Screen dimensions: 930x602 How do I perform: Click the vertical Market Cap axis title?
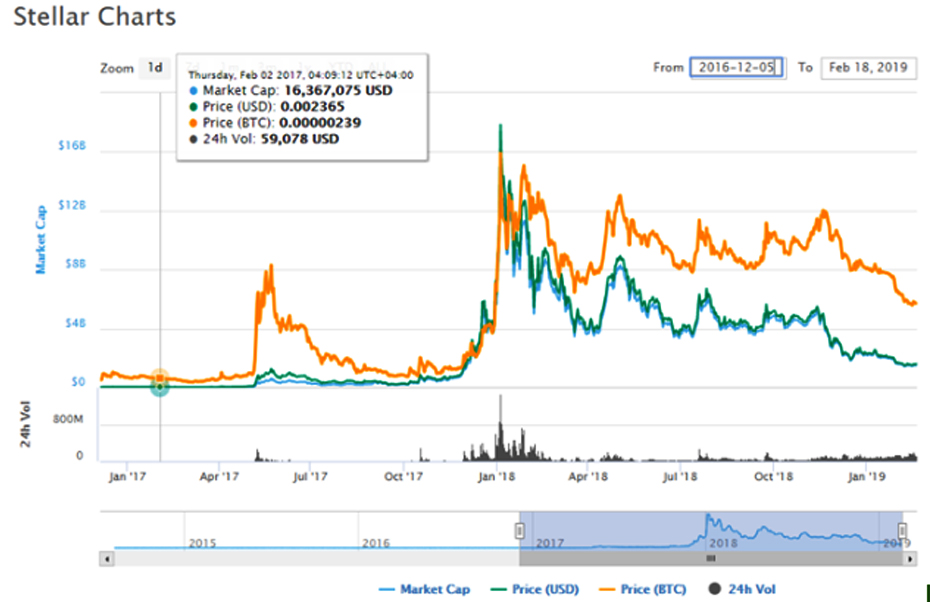(40, 240)
